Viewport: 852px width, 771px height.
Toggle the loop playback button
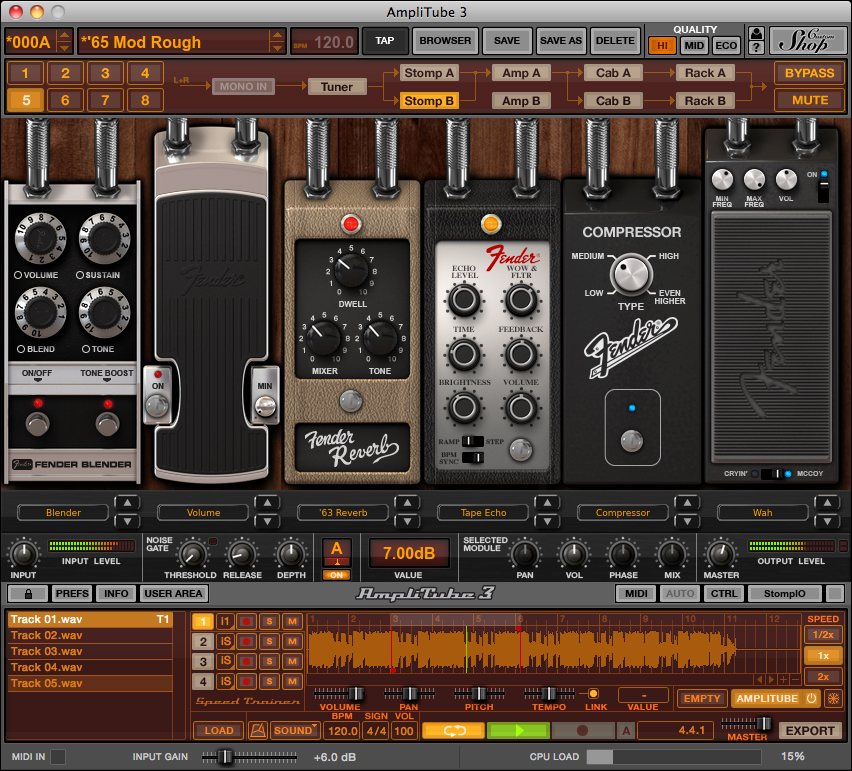pos(453,731)
